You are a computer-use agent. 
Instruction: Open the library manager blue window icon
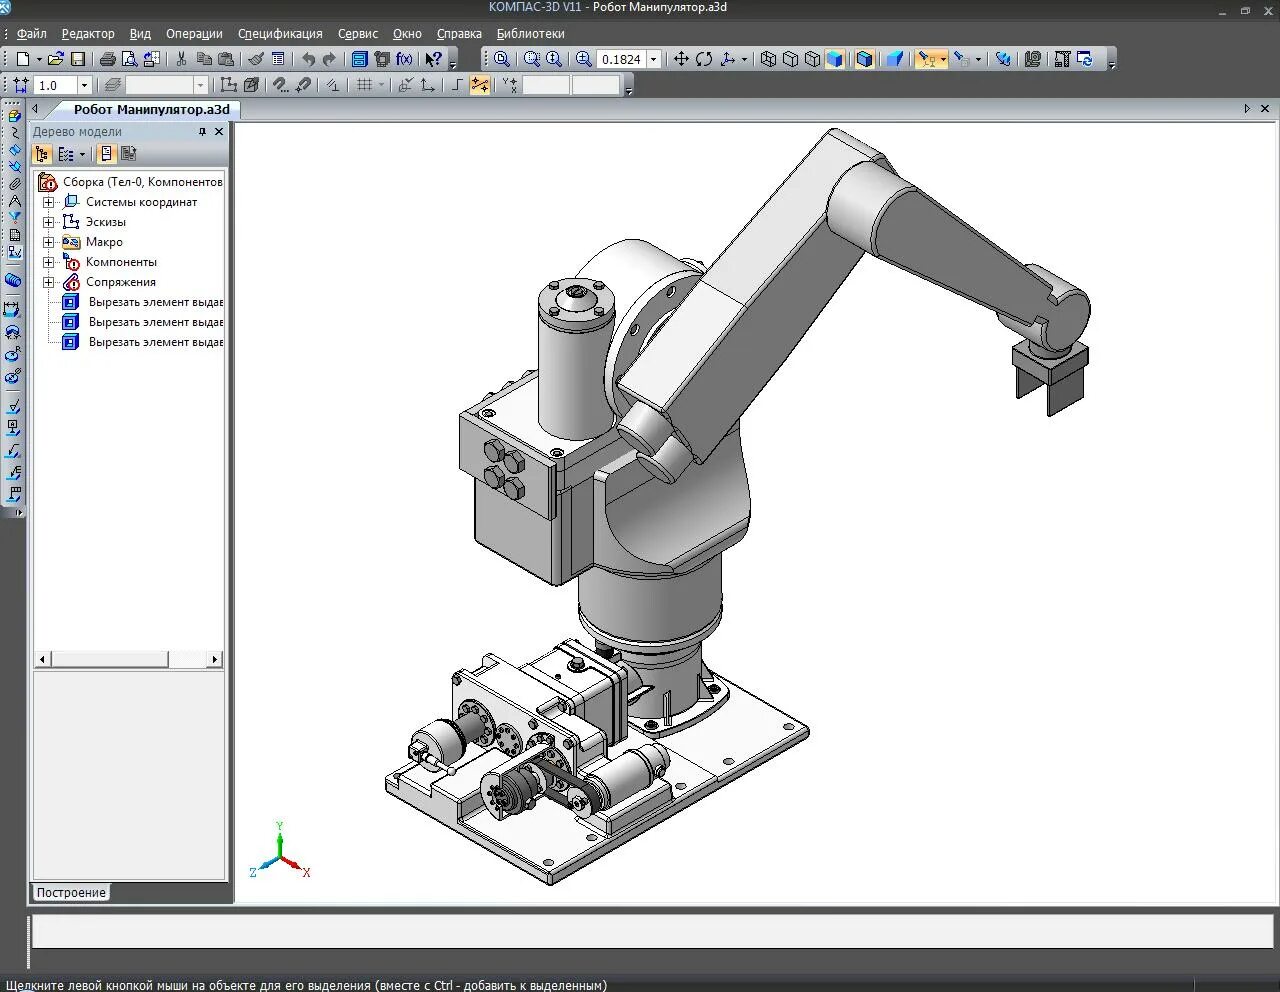pyautogui.click(x=360, y=59)
